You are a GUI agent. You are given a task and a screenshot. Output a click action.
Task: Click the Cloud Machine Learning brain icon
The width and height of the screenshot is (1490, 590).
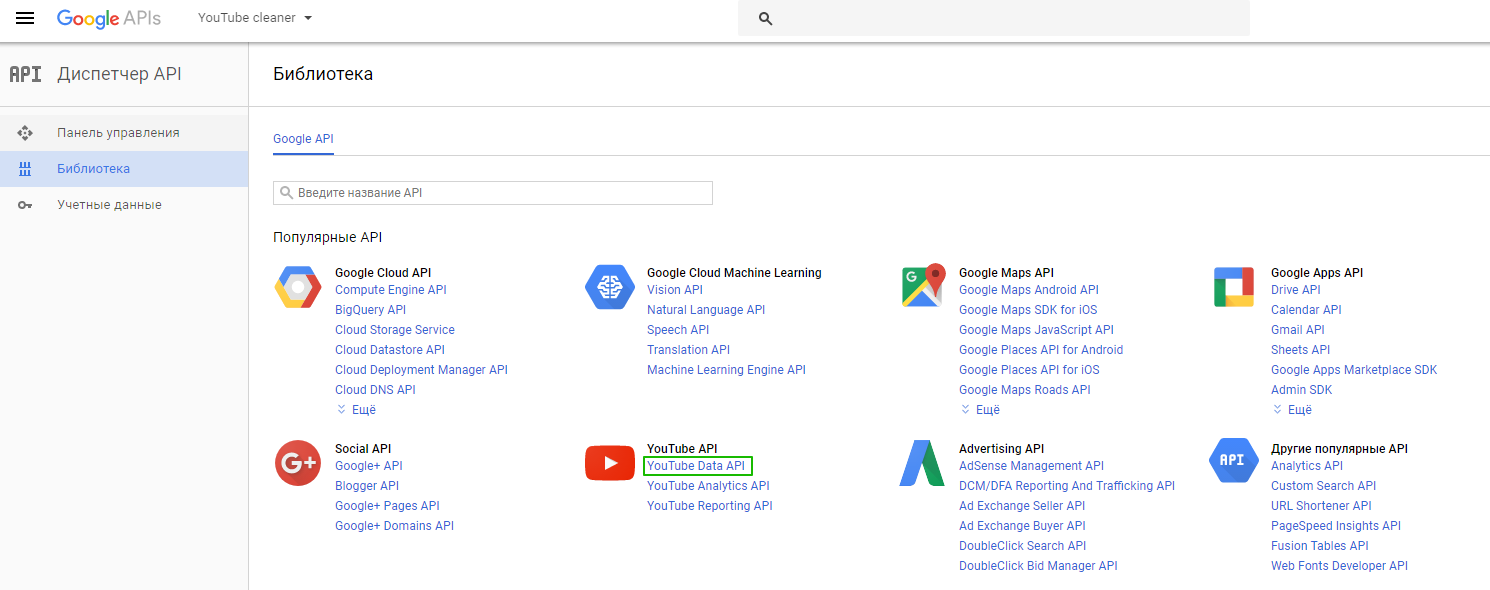(610, 288)
